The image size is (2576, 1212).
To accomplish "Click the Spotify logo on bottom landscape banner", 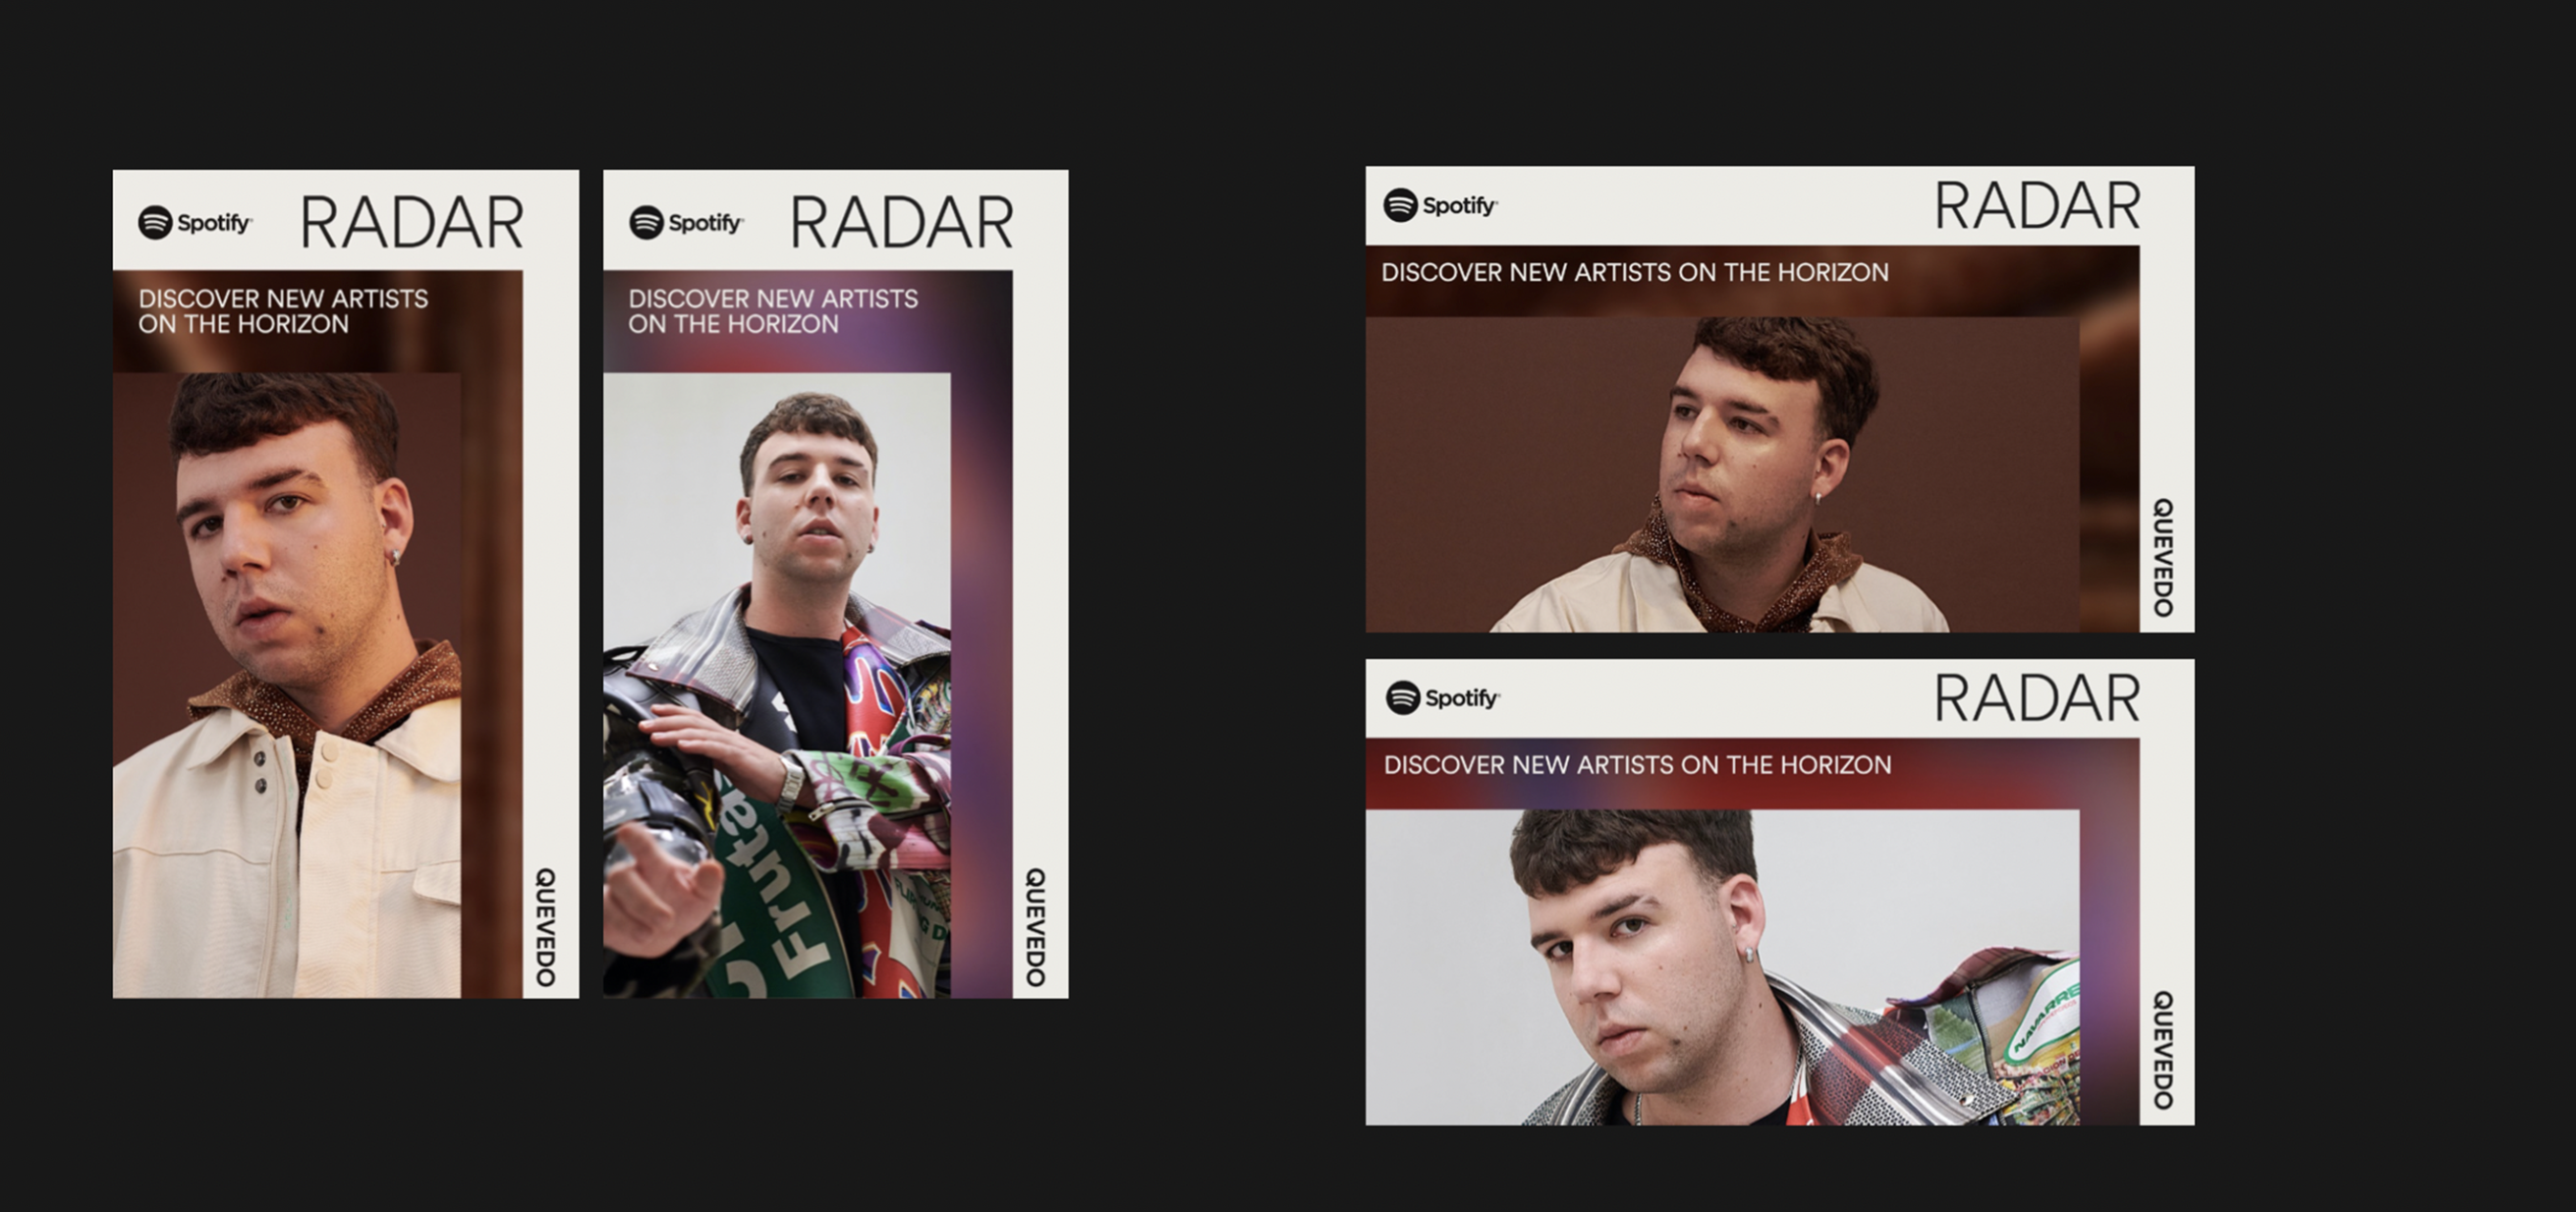I will pos(1442,697).
